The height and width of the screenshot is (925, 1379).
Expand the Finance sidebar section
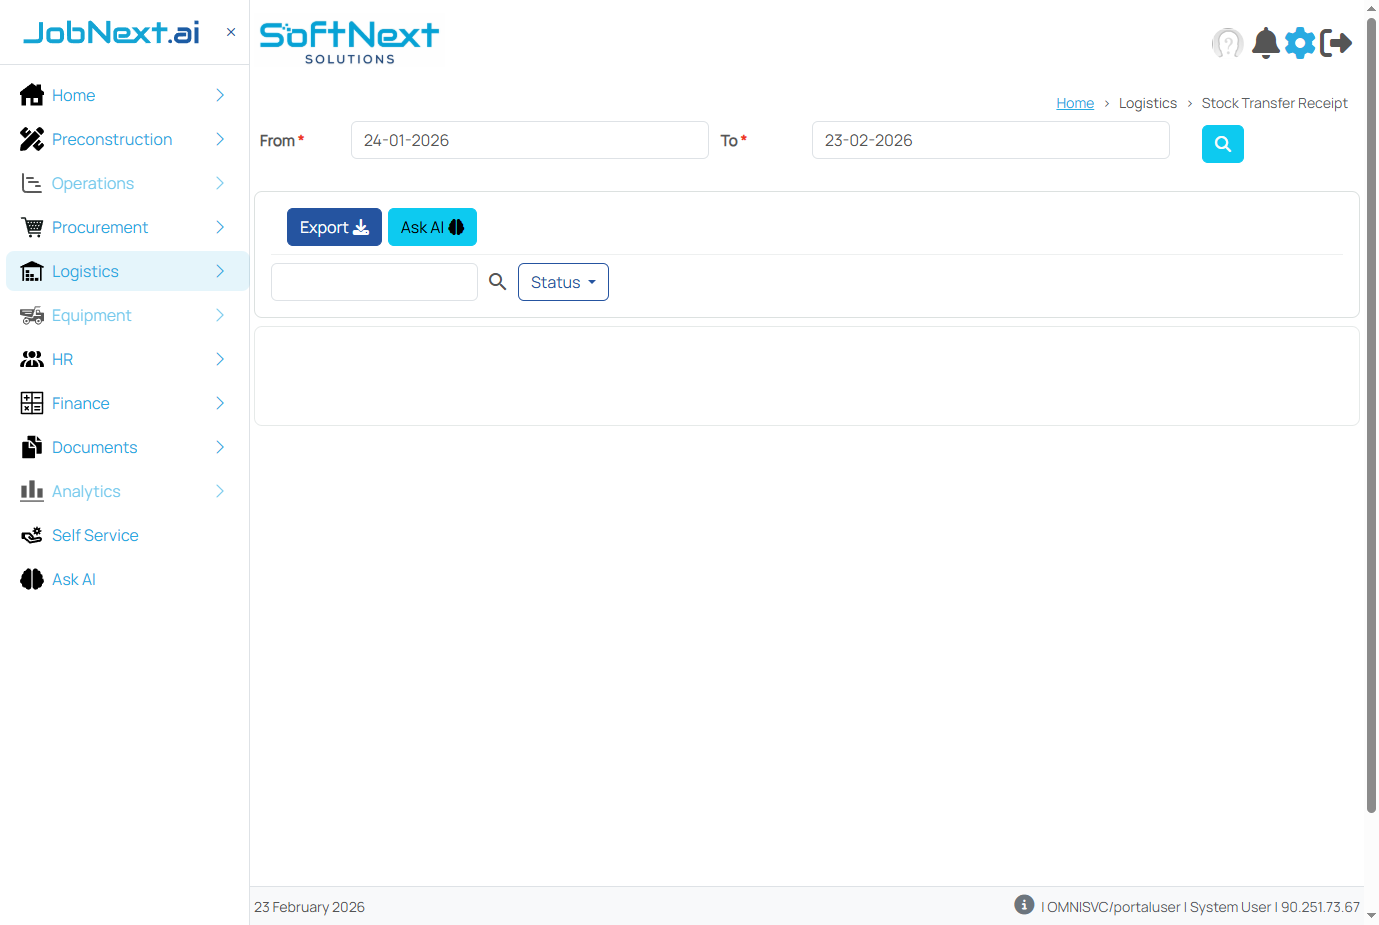[x=80, y=403]
